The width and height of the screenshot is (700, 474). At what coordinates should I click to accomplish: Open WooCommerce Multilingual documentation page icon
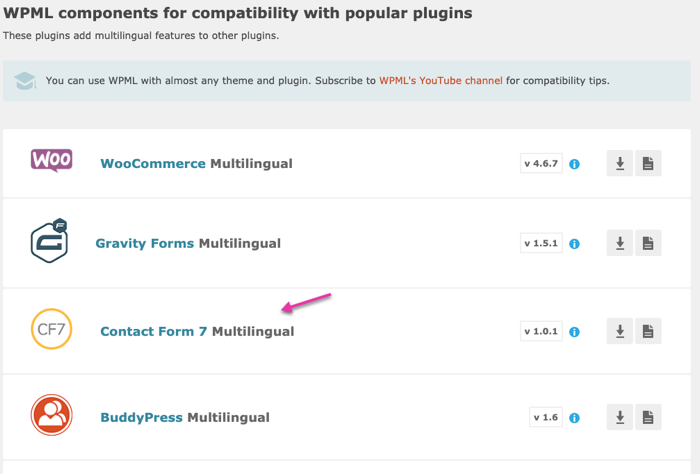tap(648, 163)
